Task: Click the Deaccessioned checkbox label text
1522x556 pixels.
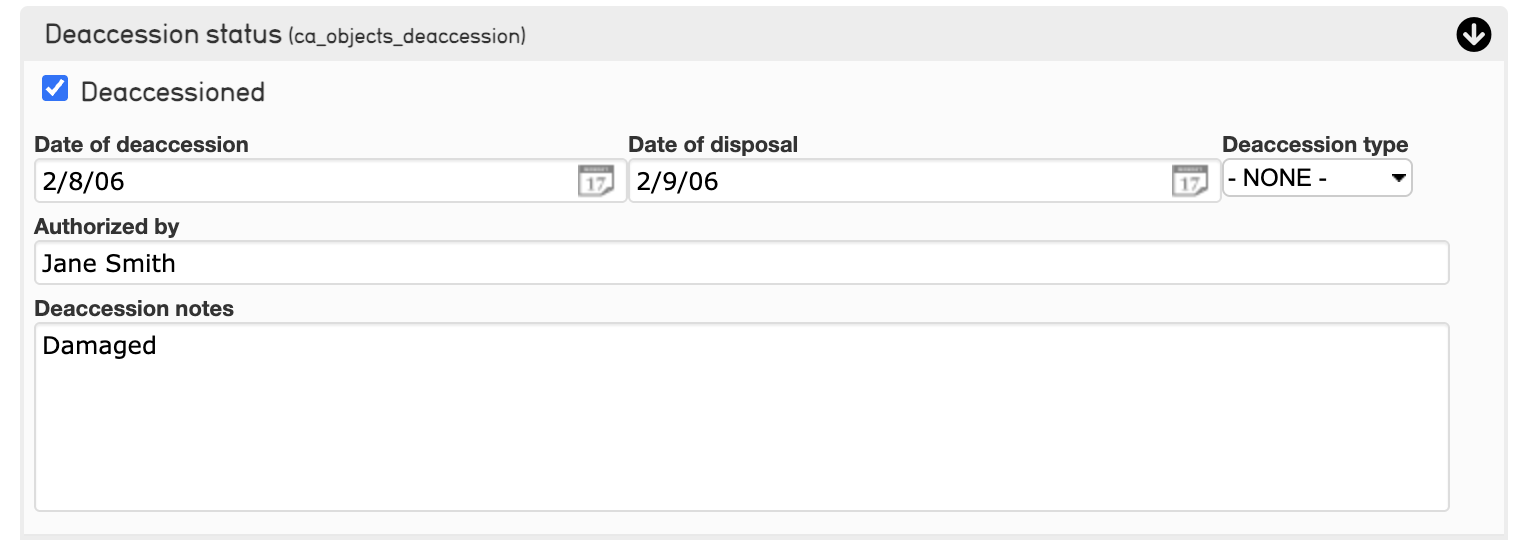Action: [x=173, y=92]
